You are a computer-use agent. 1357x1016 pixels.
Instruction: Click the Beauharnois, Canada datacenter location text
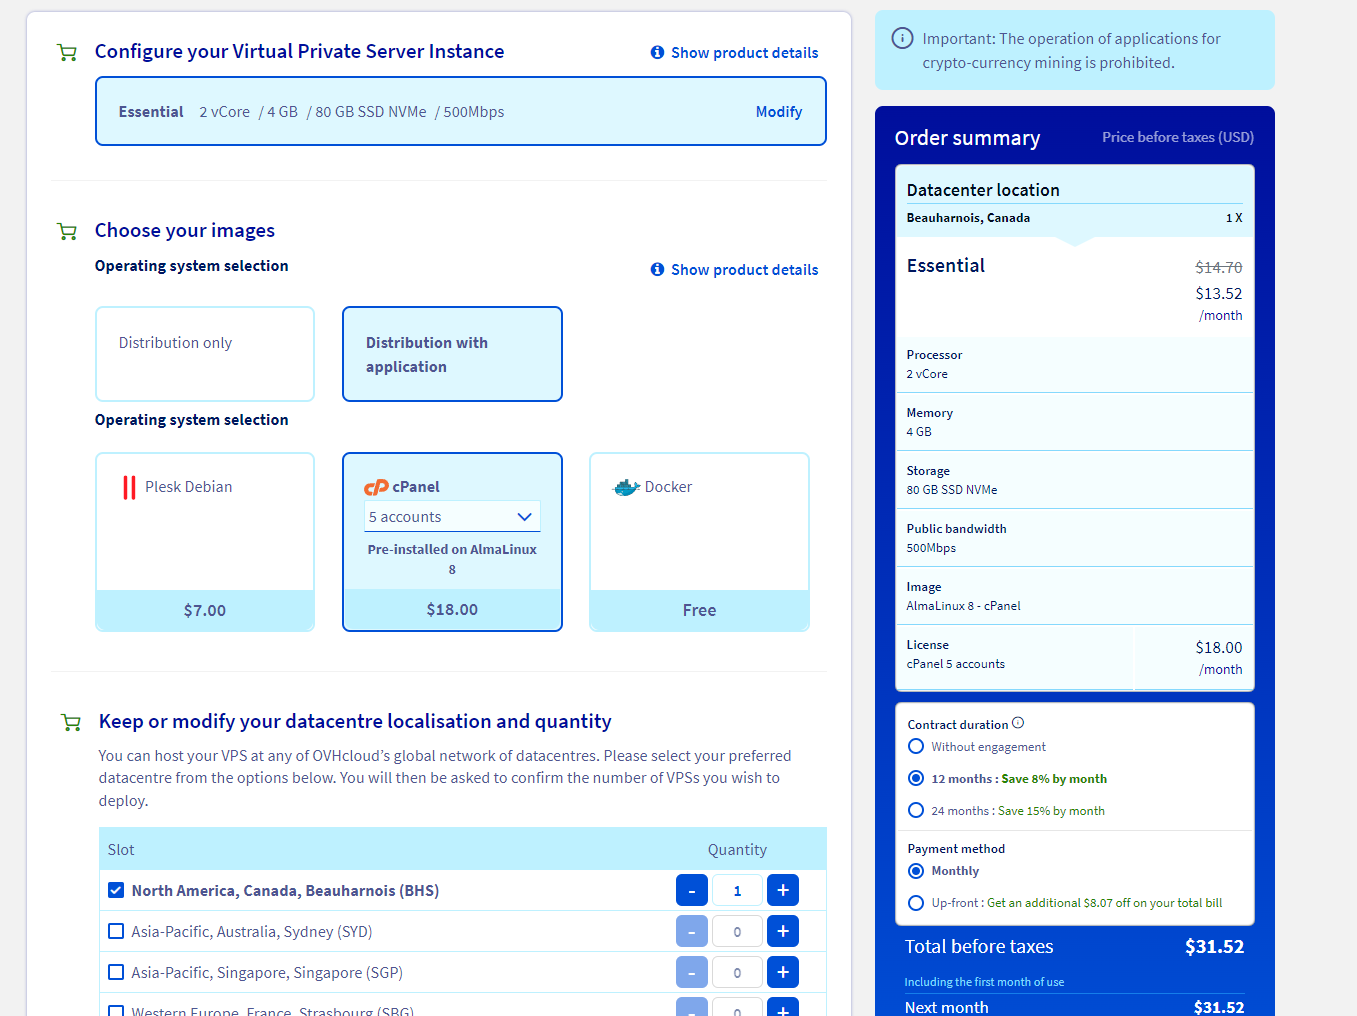968,218
